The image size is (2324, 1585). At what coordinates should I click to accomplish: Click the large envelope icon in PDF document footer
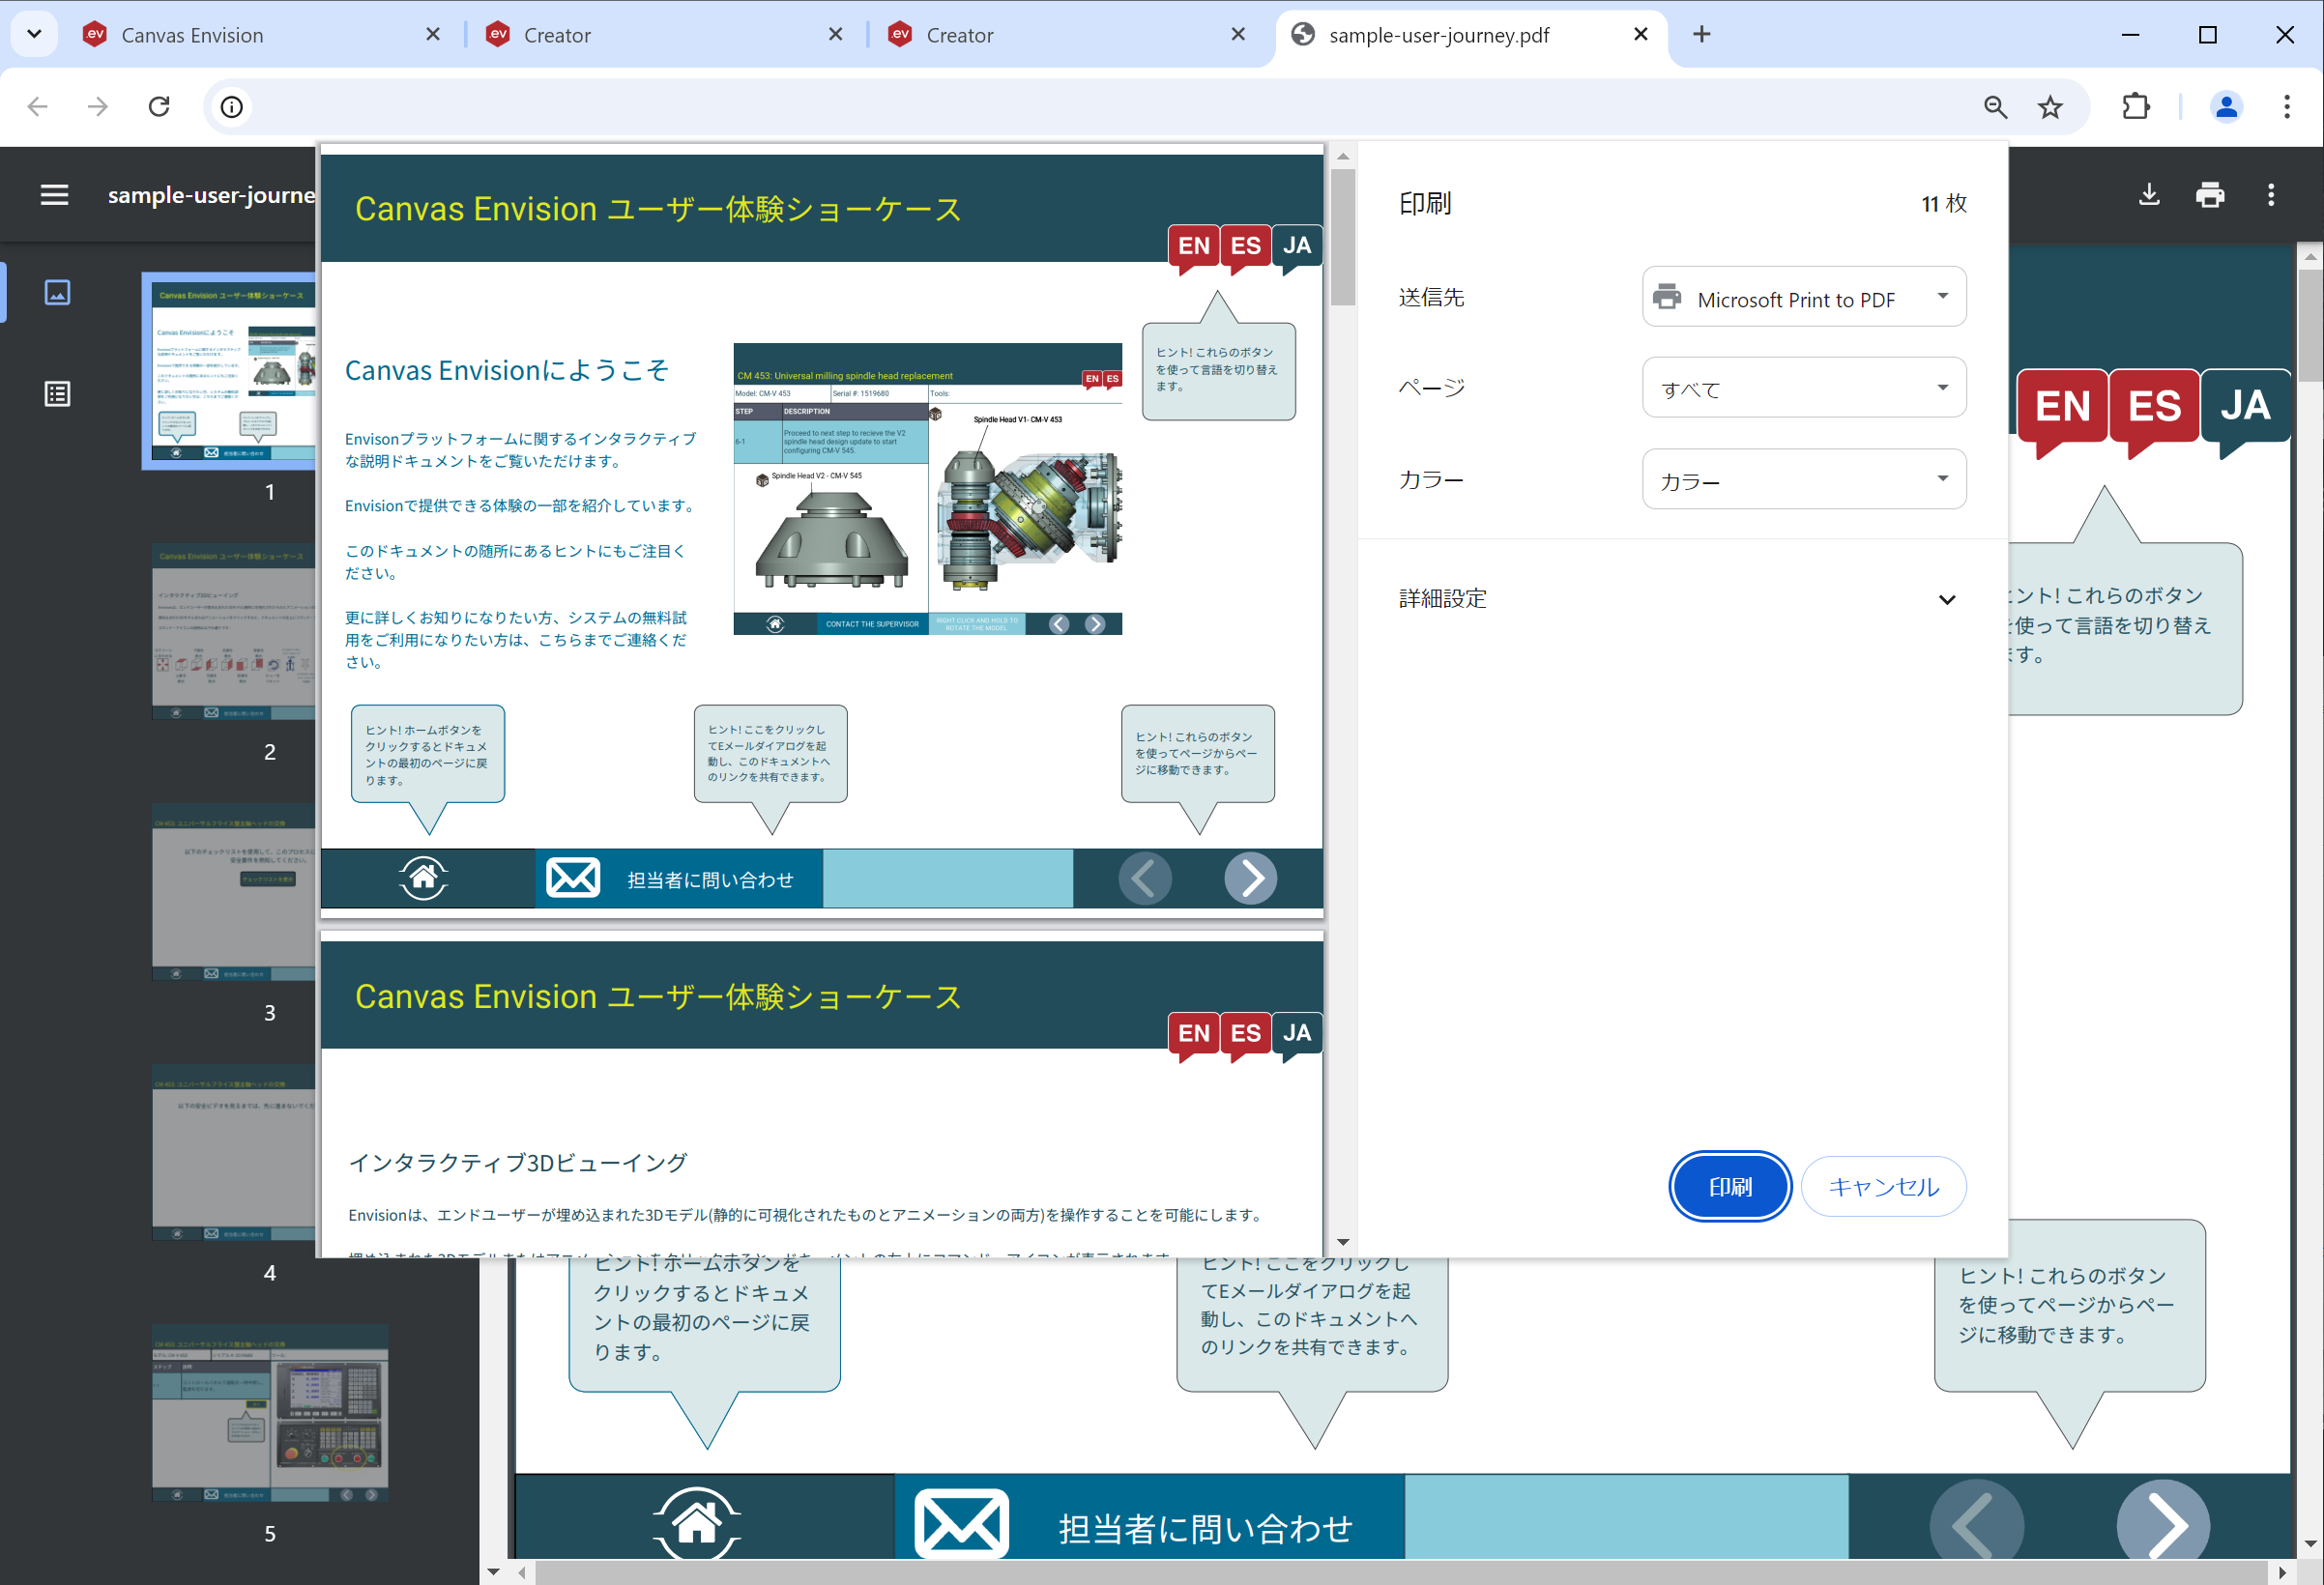[961, 1525]
